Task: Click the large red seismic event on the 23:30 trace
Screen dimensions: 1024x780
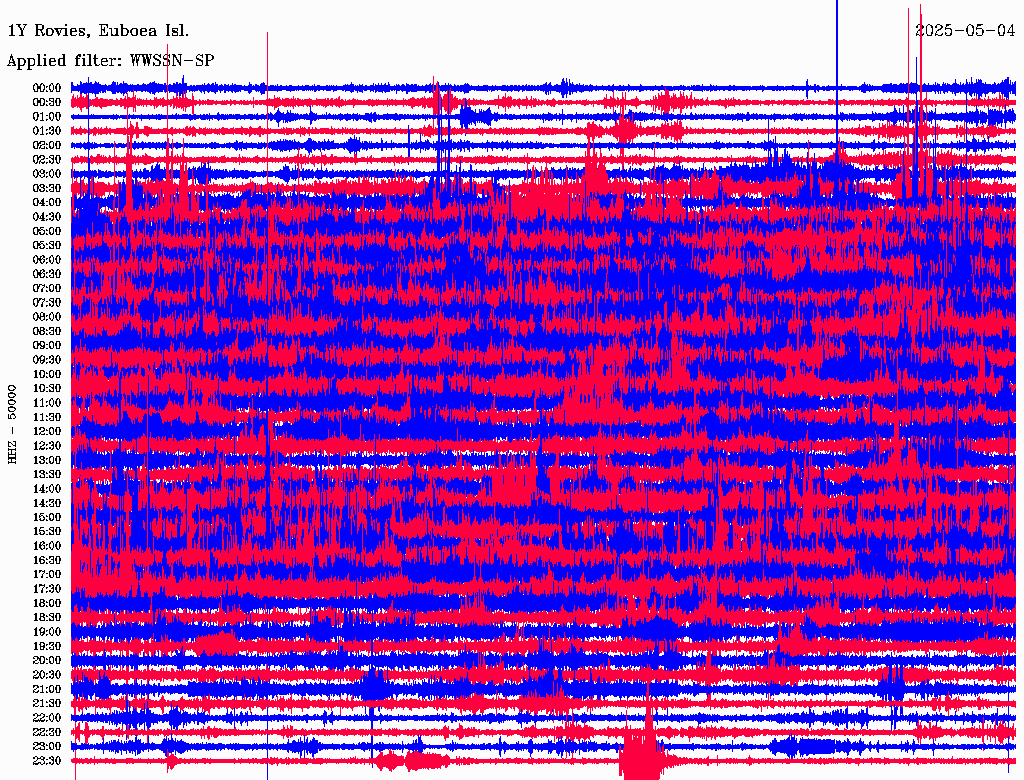Action: (x=641, y=751)
